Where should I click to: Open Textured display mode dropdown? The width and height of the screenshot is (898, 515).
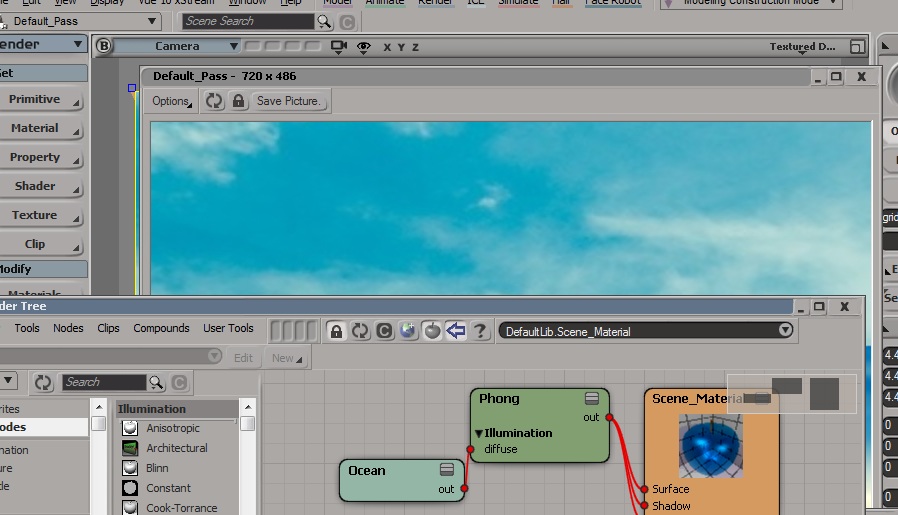(x=802, y=46)
